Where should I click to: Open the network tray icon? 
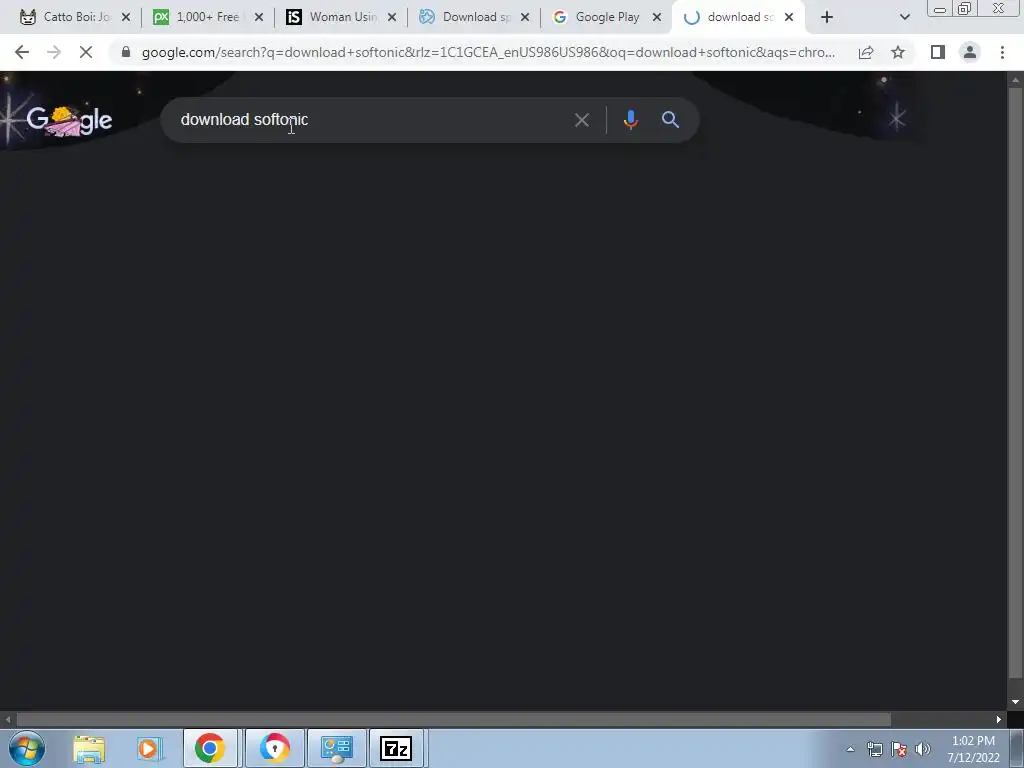[874, 749]
